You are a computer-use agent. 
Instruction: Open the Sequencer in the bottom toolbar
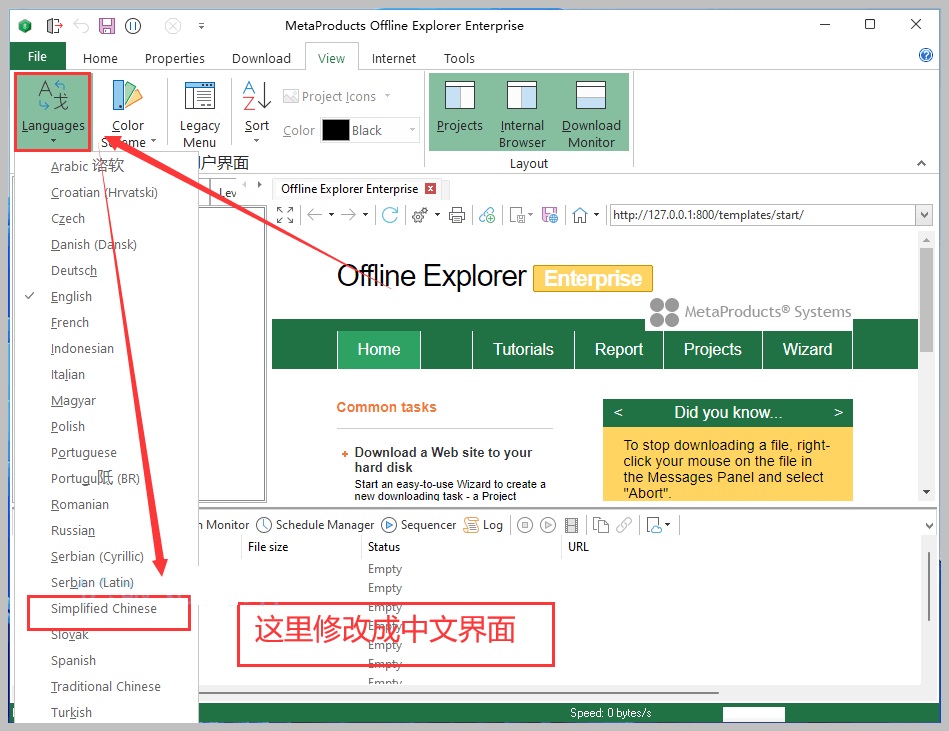pyautogui.click(x=419, y=525)
